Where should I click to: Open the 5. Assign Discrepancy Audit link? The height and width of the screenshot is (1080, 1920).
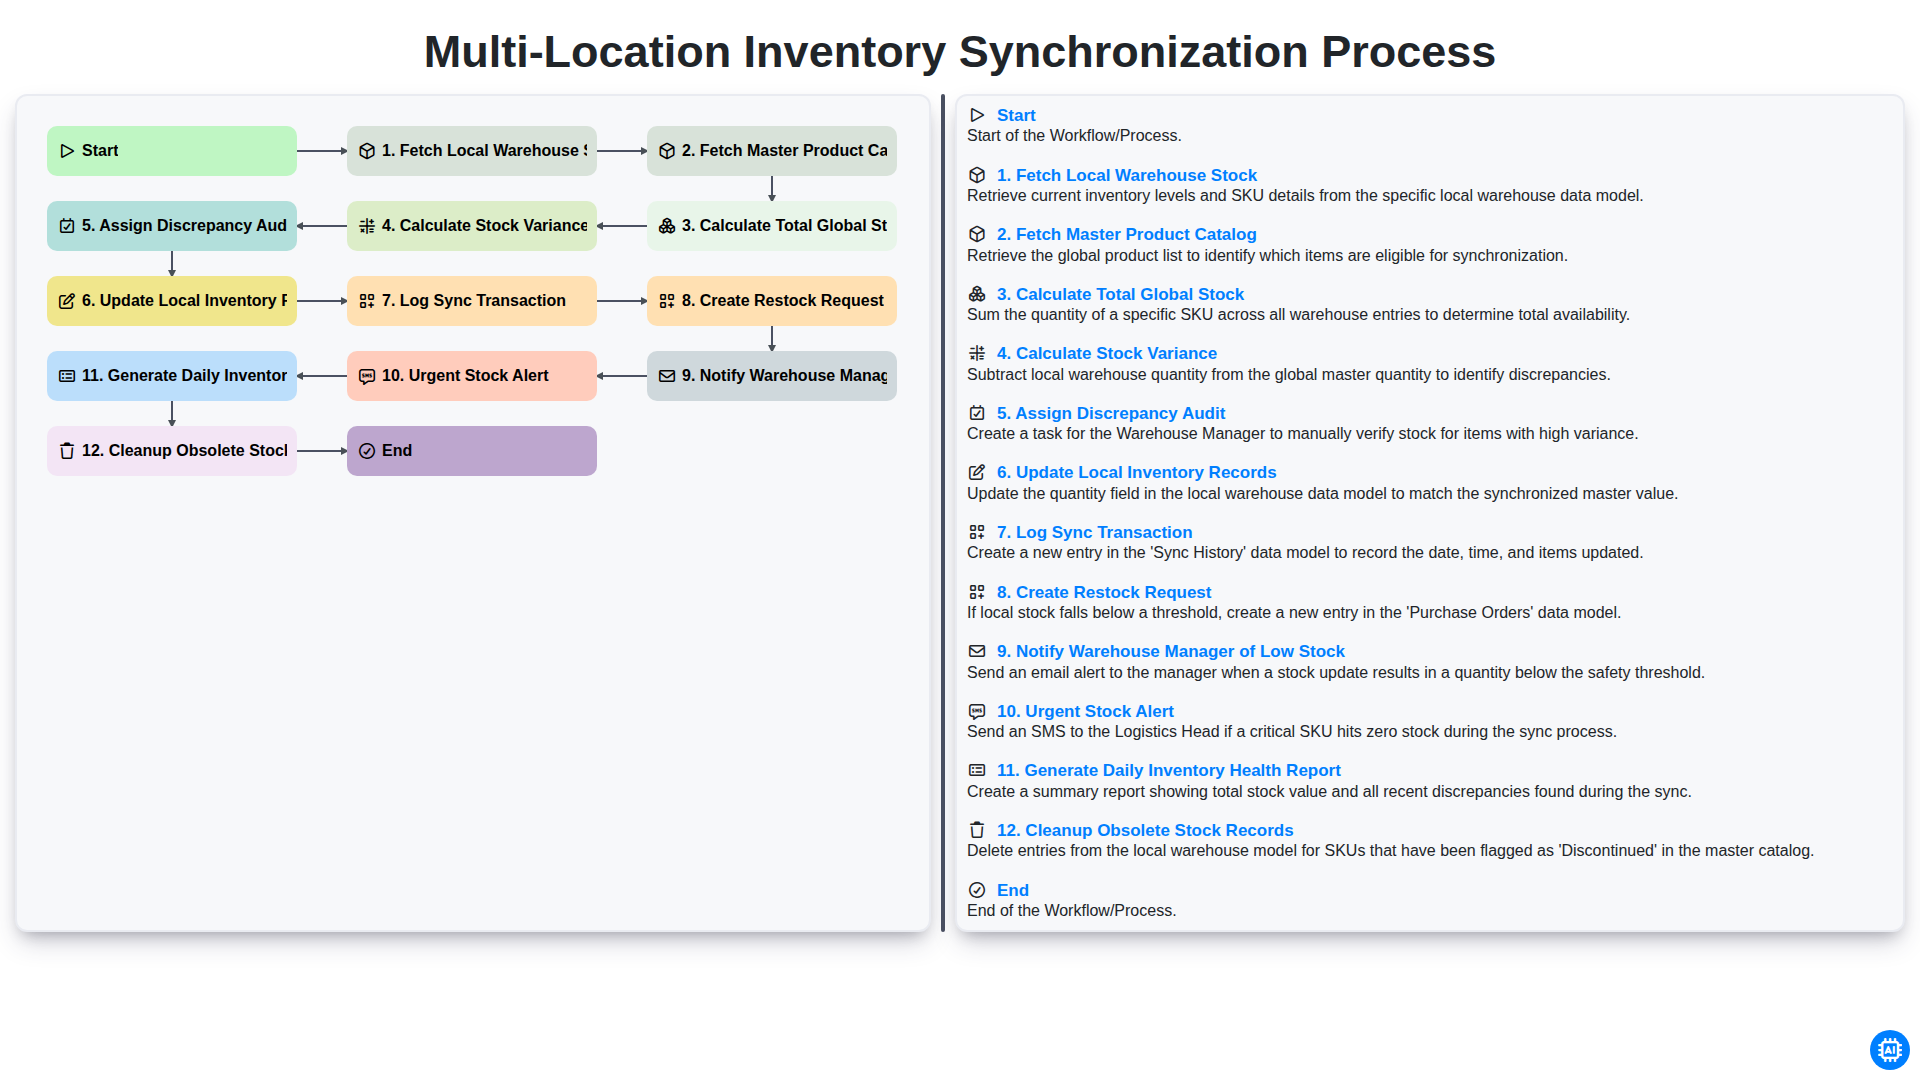click(x=1111, y=413)
